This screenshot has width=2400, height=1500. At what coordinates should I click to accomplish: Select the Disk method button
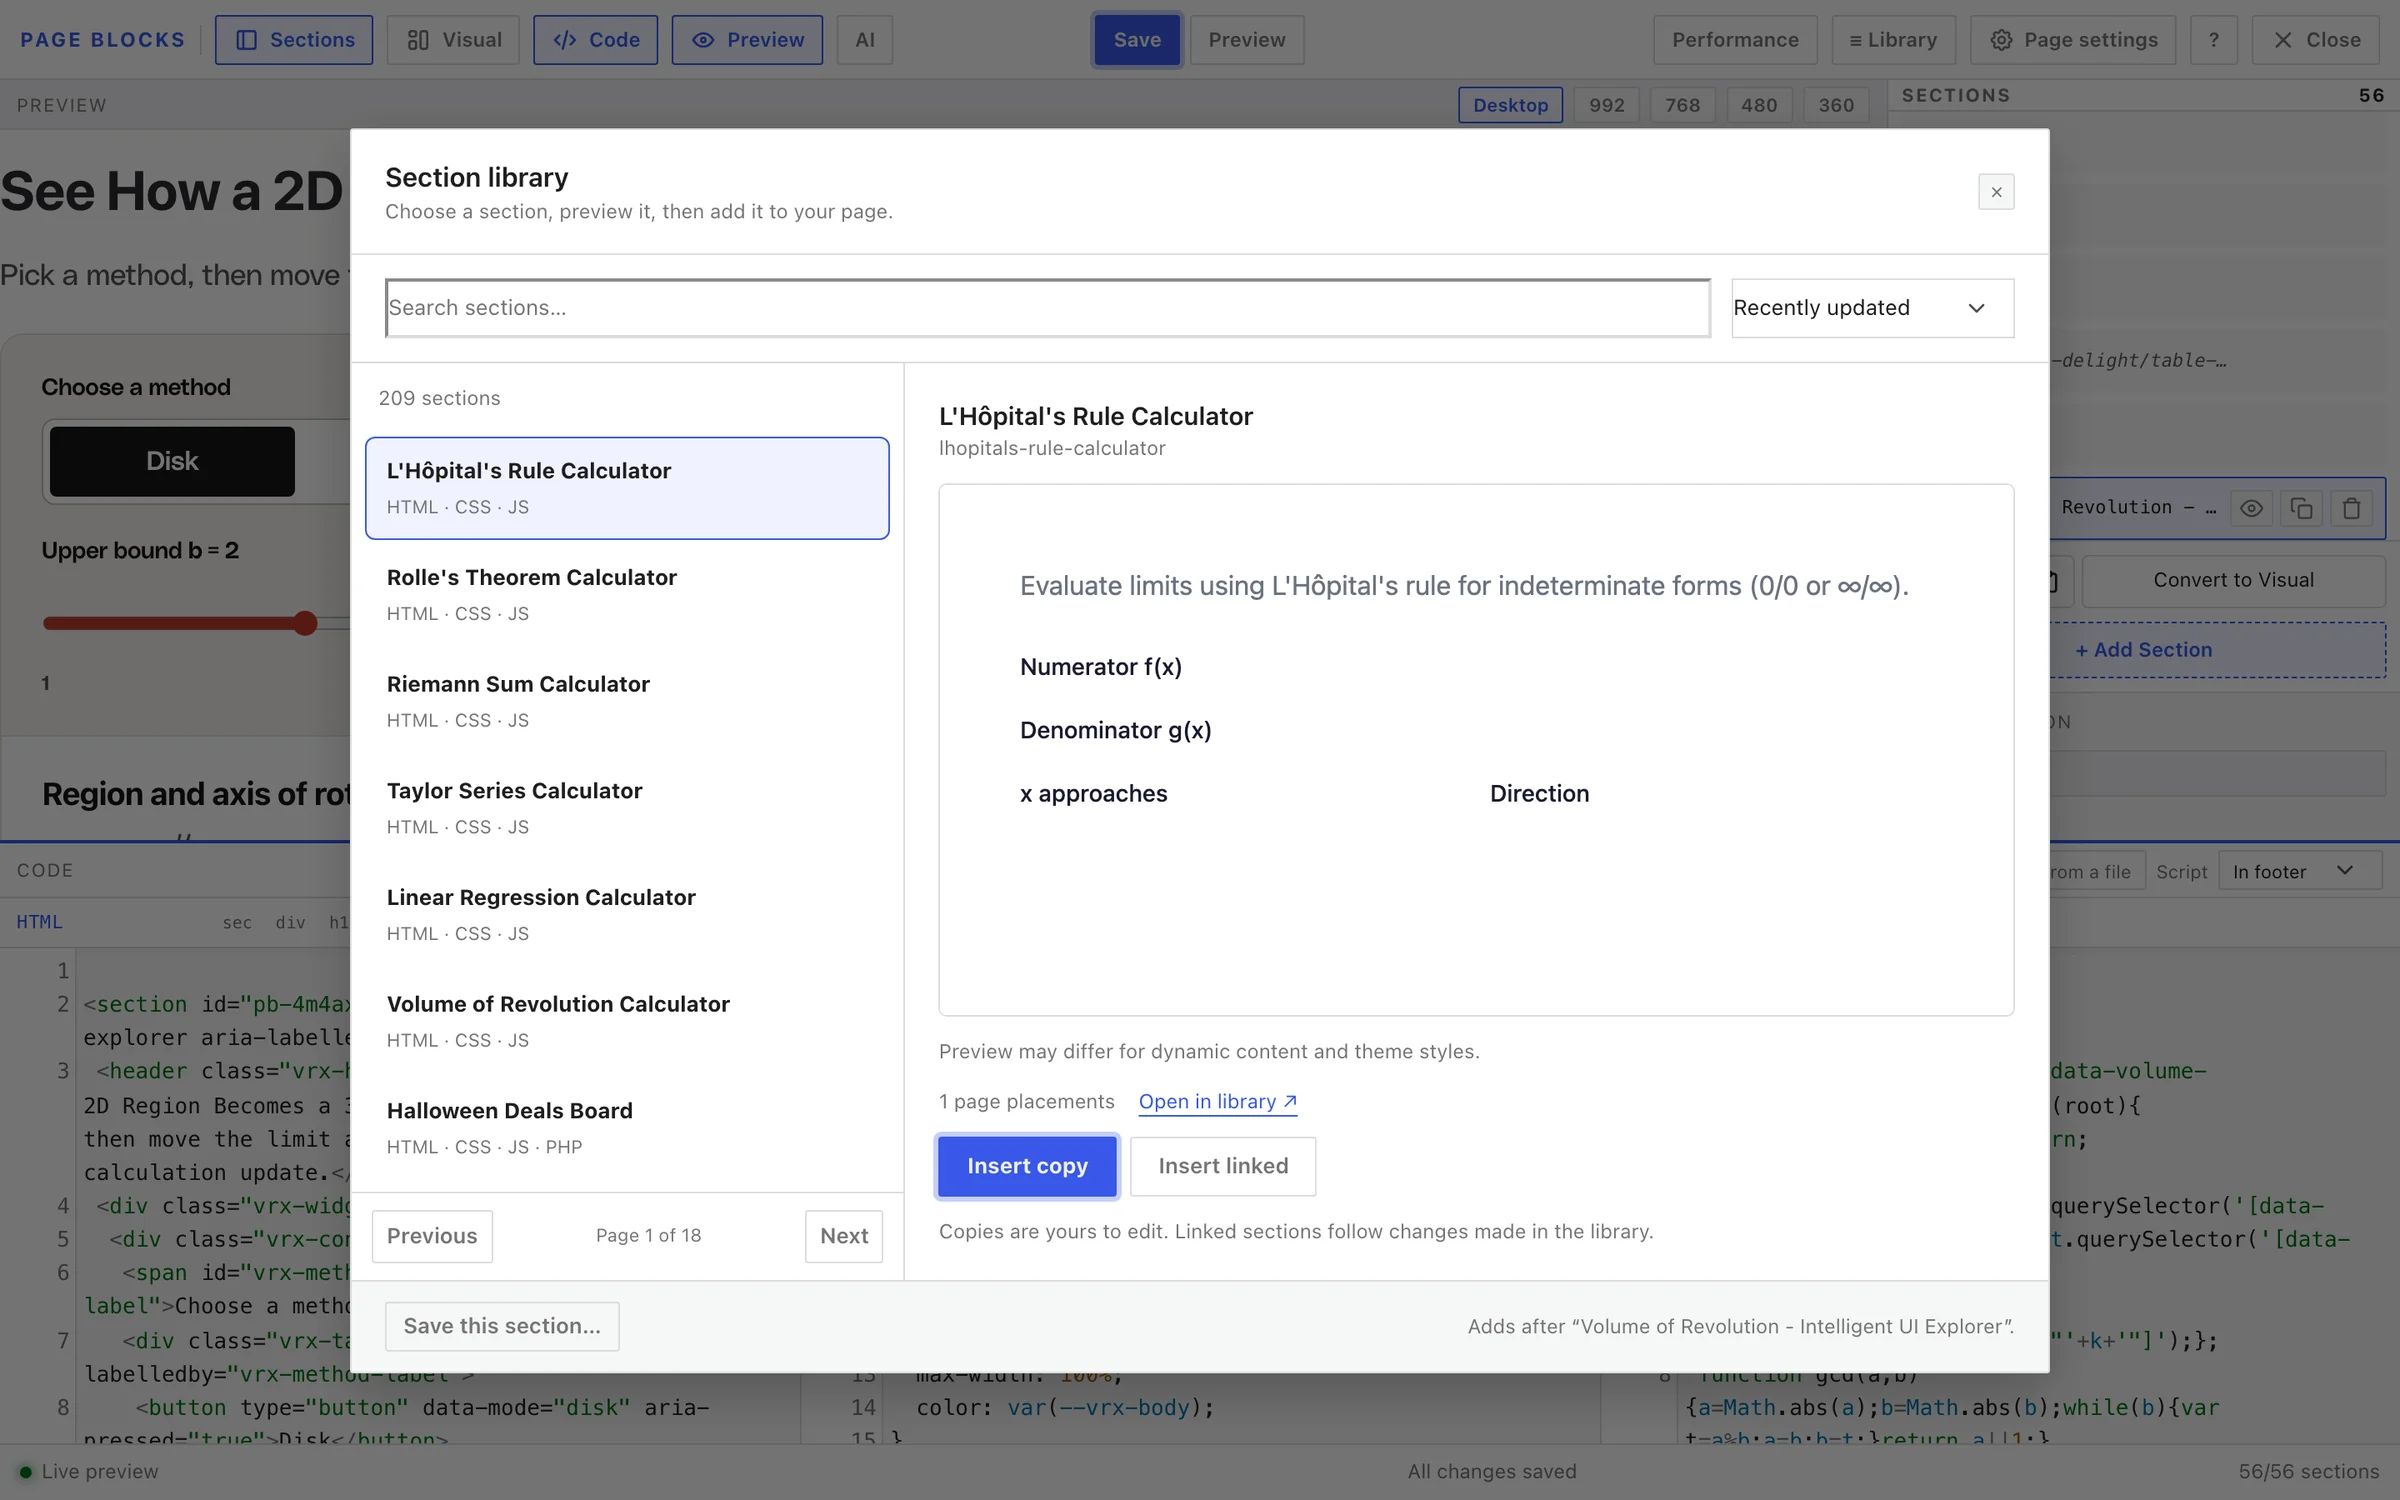(x=172, y=461)
